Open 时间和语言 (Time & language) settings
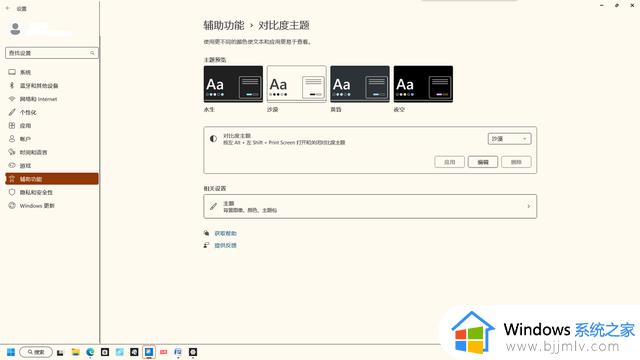This screenshot has height=360, width=640. pyautogui.click(x=52, y=152)
